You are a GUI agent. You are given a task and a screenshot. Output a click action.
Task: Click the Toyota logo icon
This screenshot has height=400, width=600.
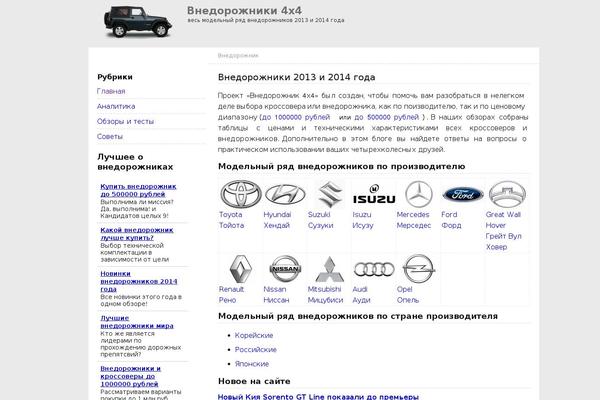(241, 194)
